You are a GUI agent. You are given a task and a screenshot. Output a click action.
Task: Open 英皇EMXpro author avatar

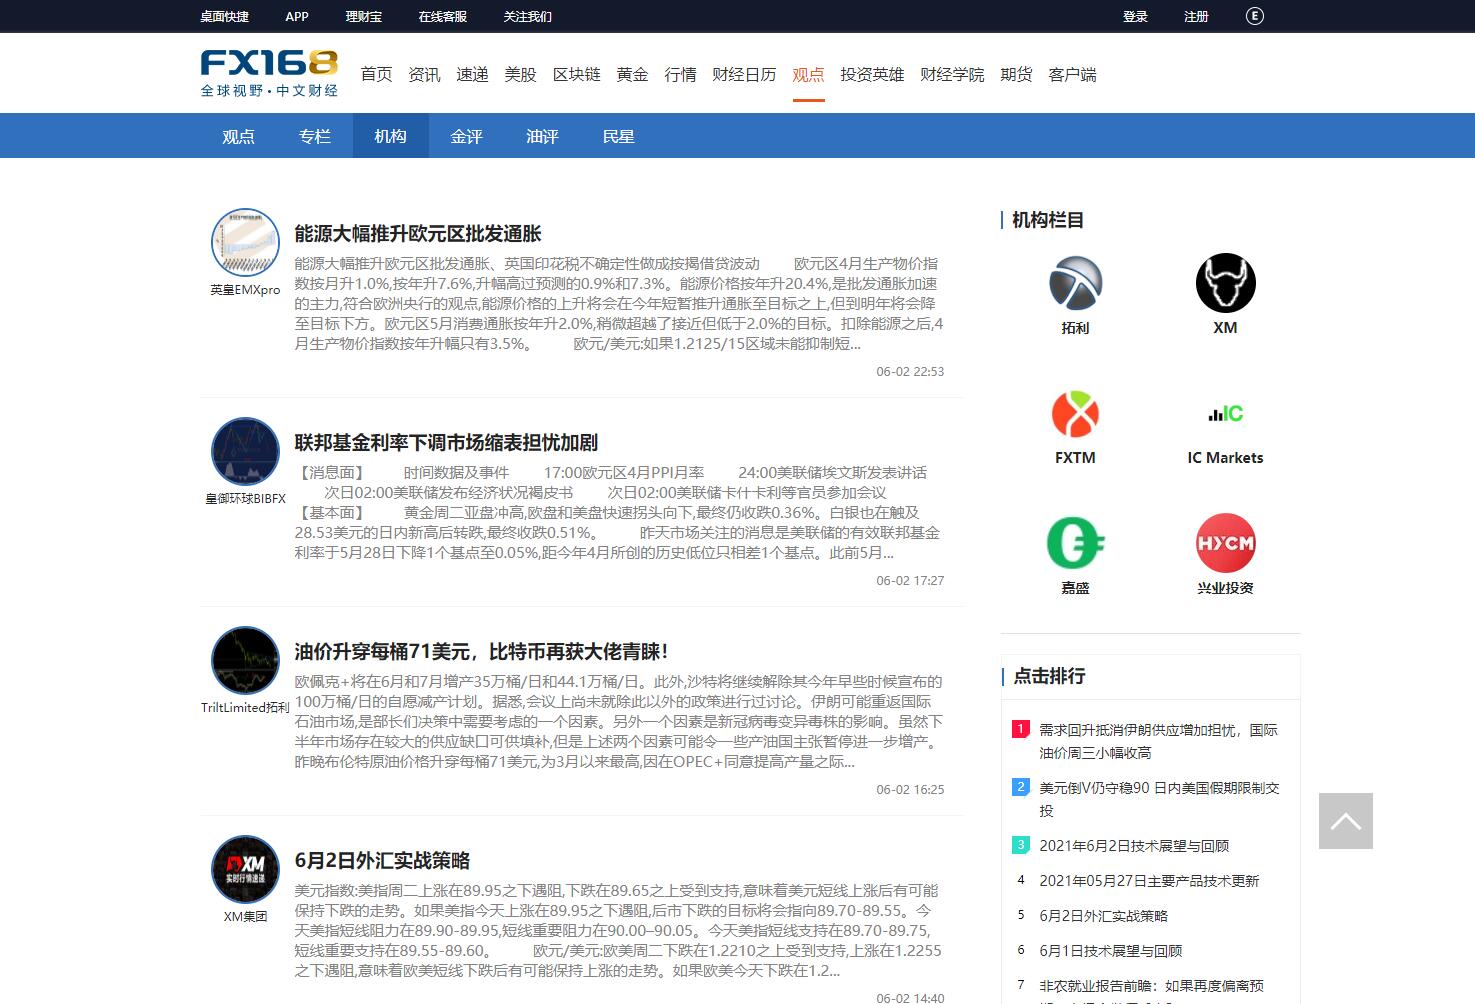click(245, 242)
